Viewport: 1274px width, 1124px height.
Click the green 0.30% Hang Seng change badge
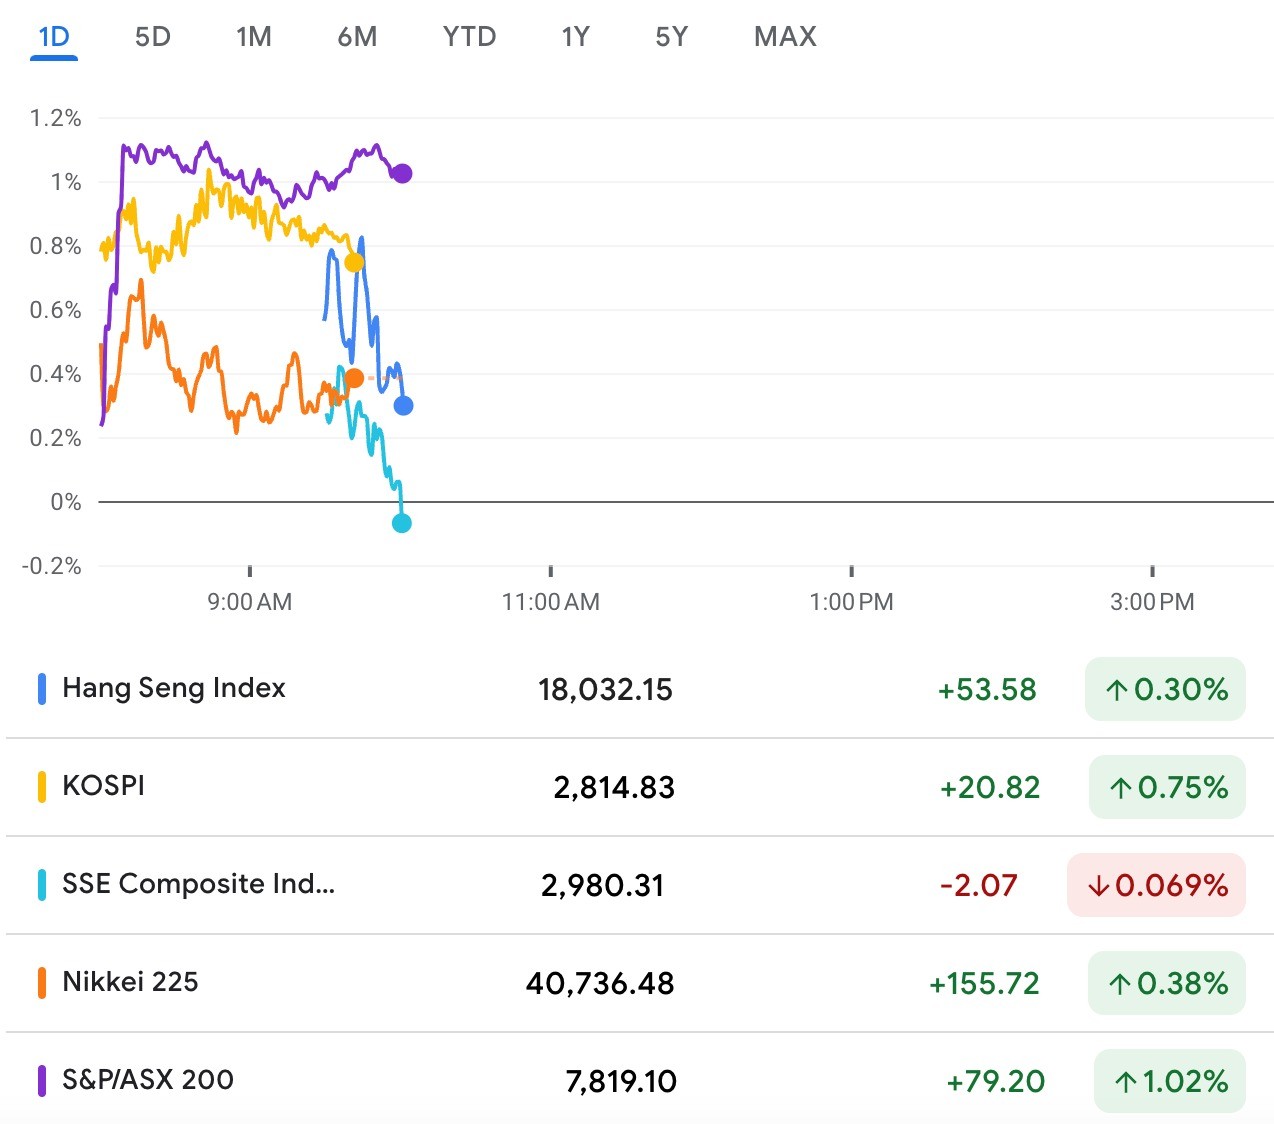[1165, 689]
